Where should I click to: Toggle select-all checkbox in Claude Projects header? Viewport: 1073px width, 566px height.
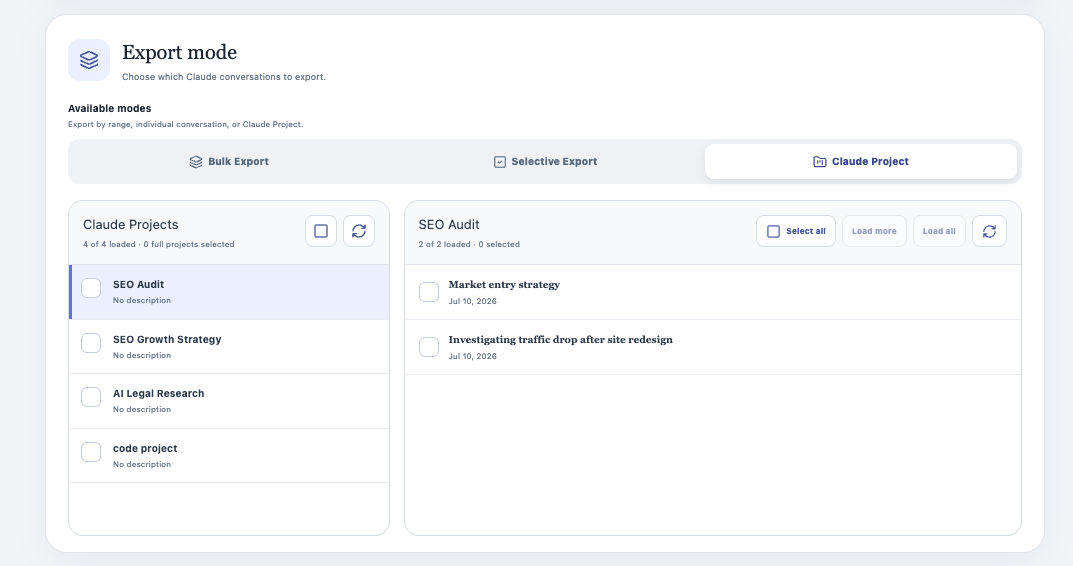click(x=321, y=231)
